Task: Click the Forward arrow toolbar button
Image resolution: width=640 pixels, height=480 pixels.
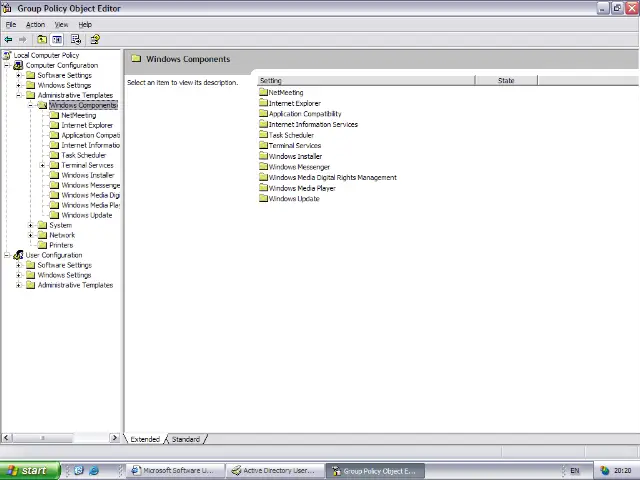Action: (x=22, y=40)
